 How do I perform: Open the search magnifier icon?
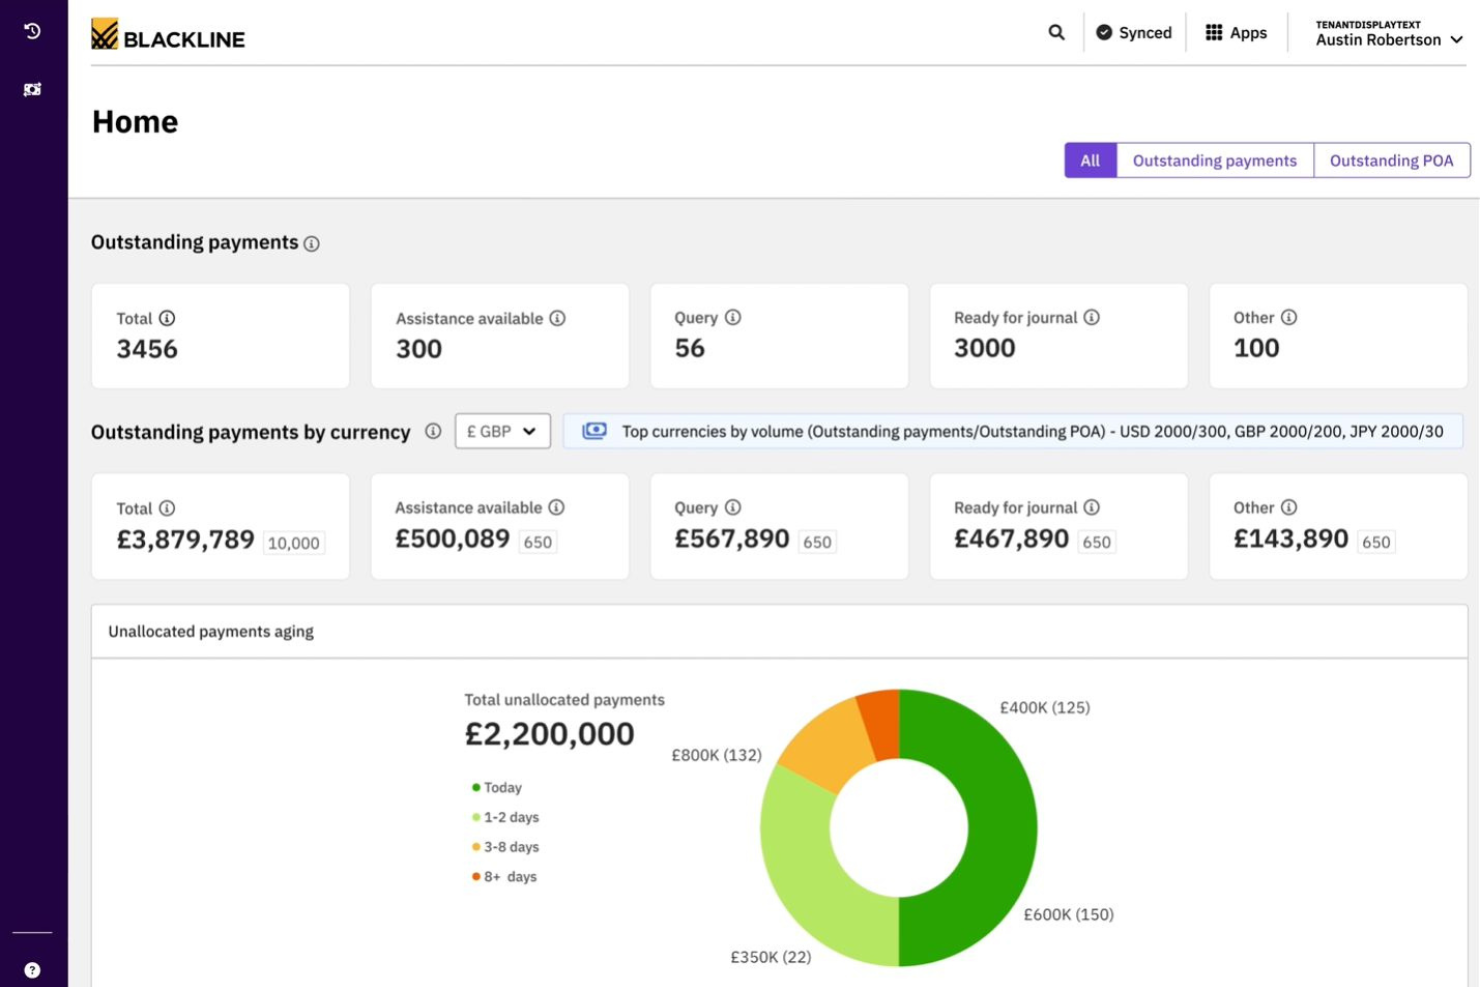(x=1056, y=33)
